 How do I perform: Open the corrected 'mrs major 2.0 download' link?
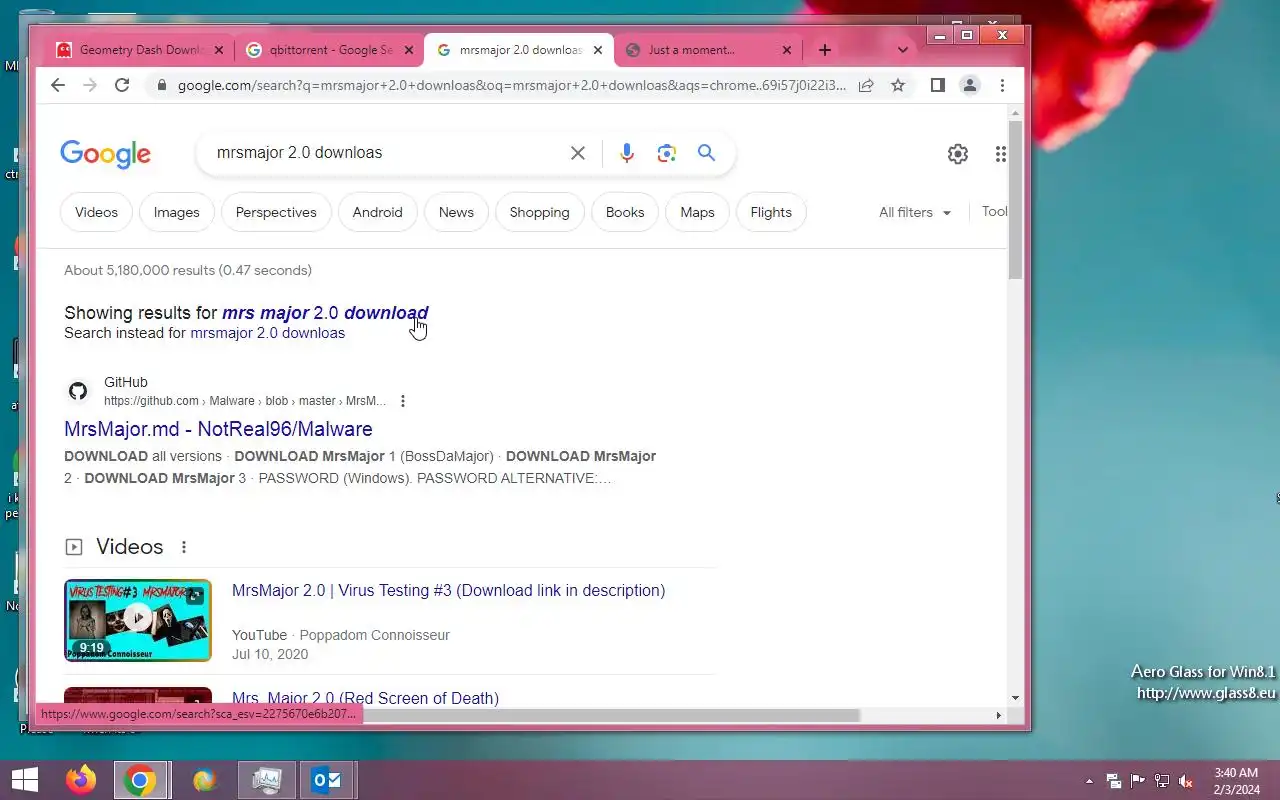point(325,313)
